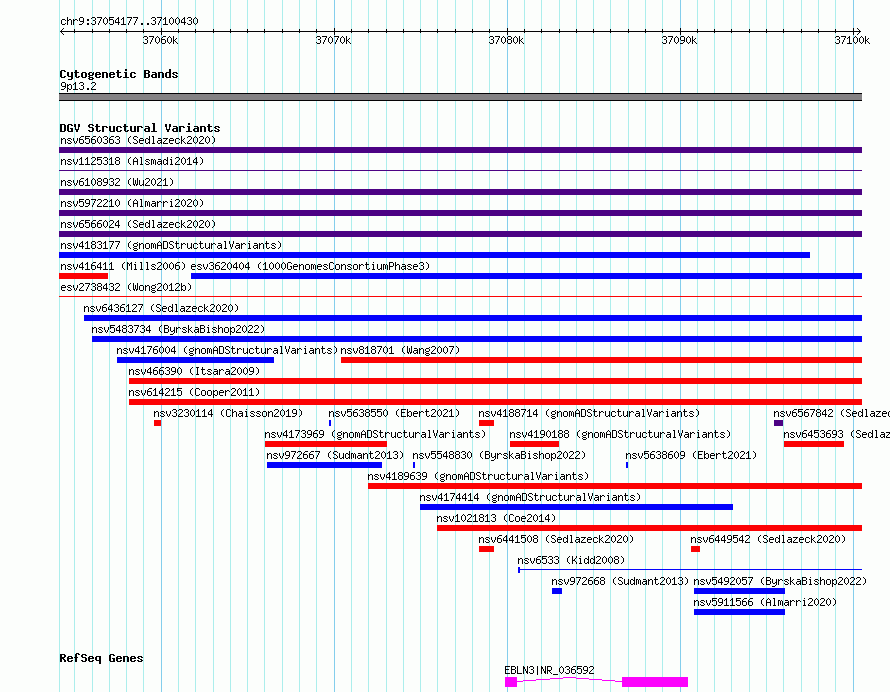The height and width of the screenshot is (692, 890).
Task: Click the tiny blue nsv5638550 (Ebert2021) marker
Action: click(330, 423)
